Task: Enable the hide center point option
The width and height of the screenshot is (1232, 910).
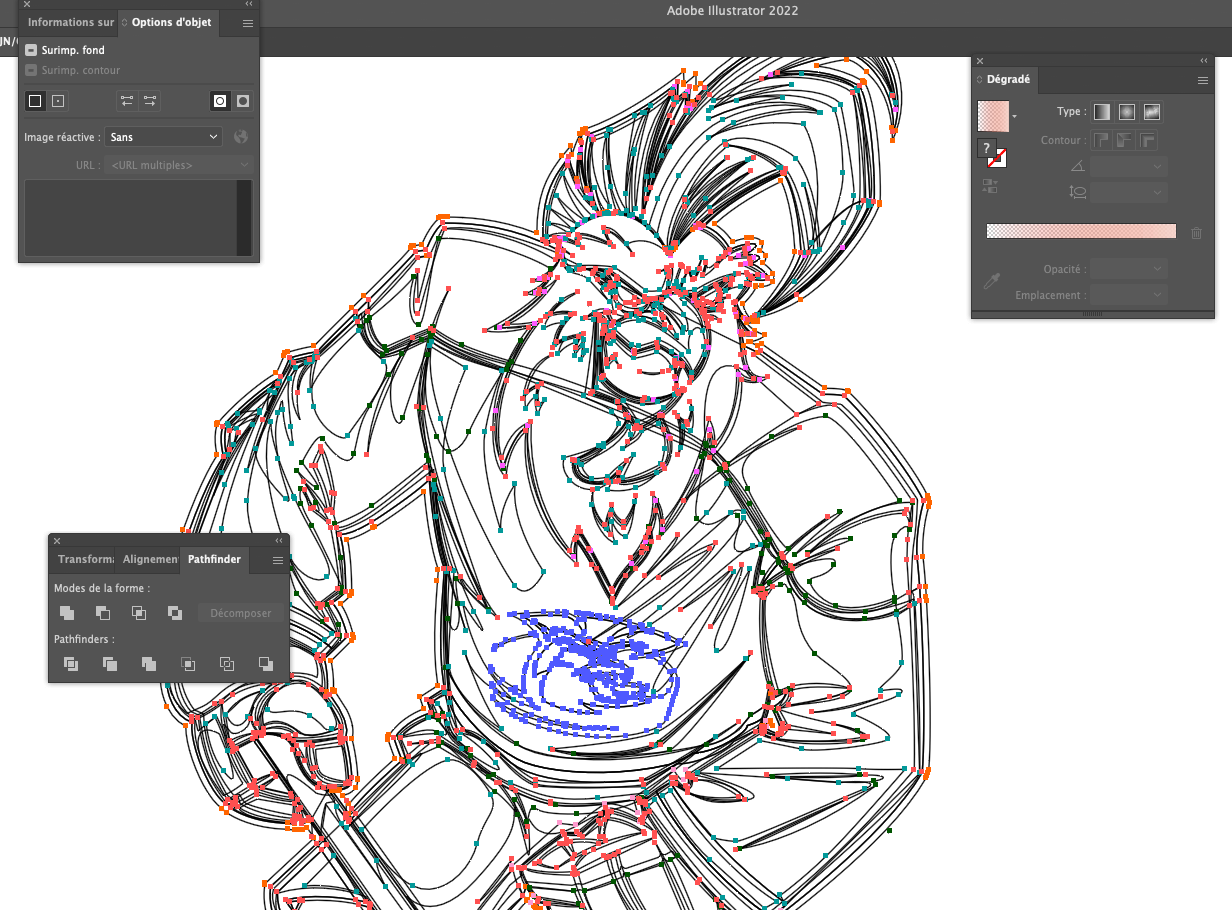Action: coord(35,101)
